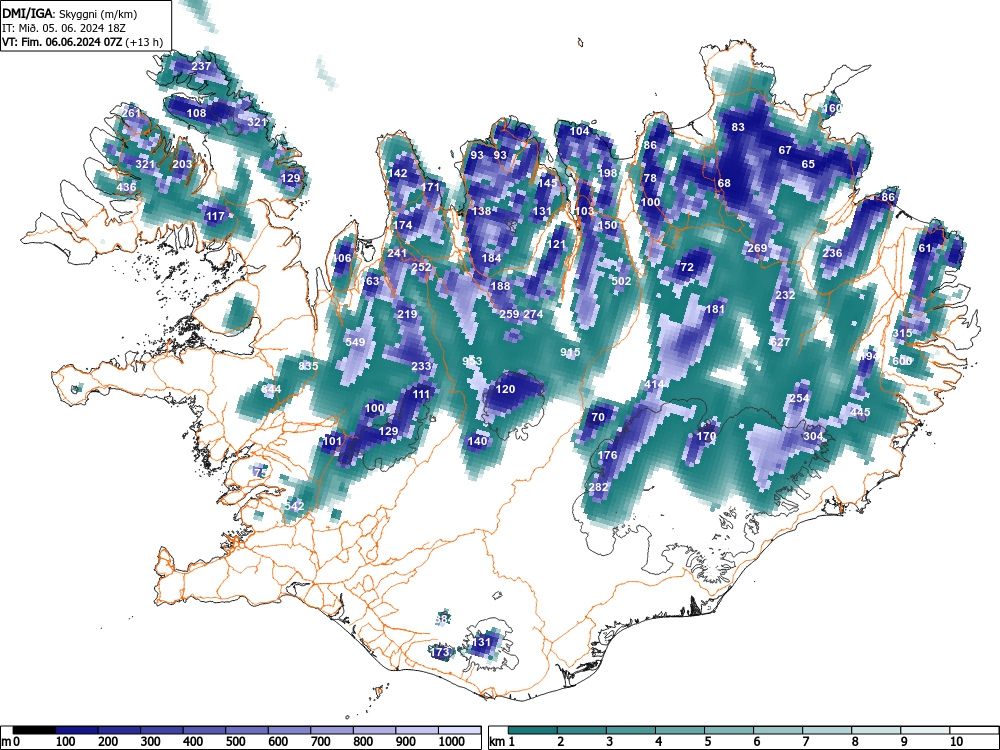1000x750 pixels.
Task: Click the visibility value '108'
Action: [x=196, y=114]
